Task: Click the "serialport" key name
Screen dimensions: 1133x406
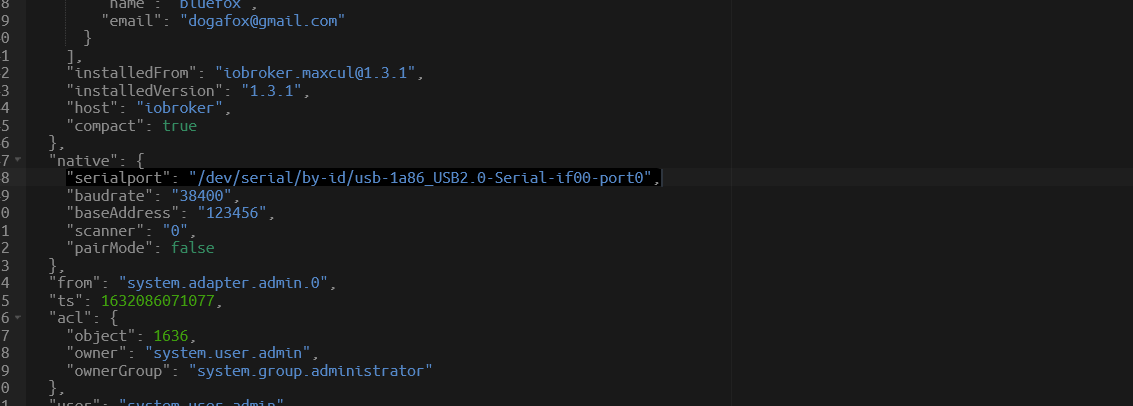Action: 119,178
